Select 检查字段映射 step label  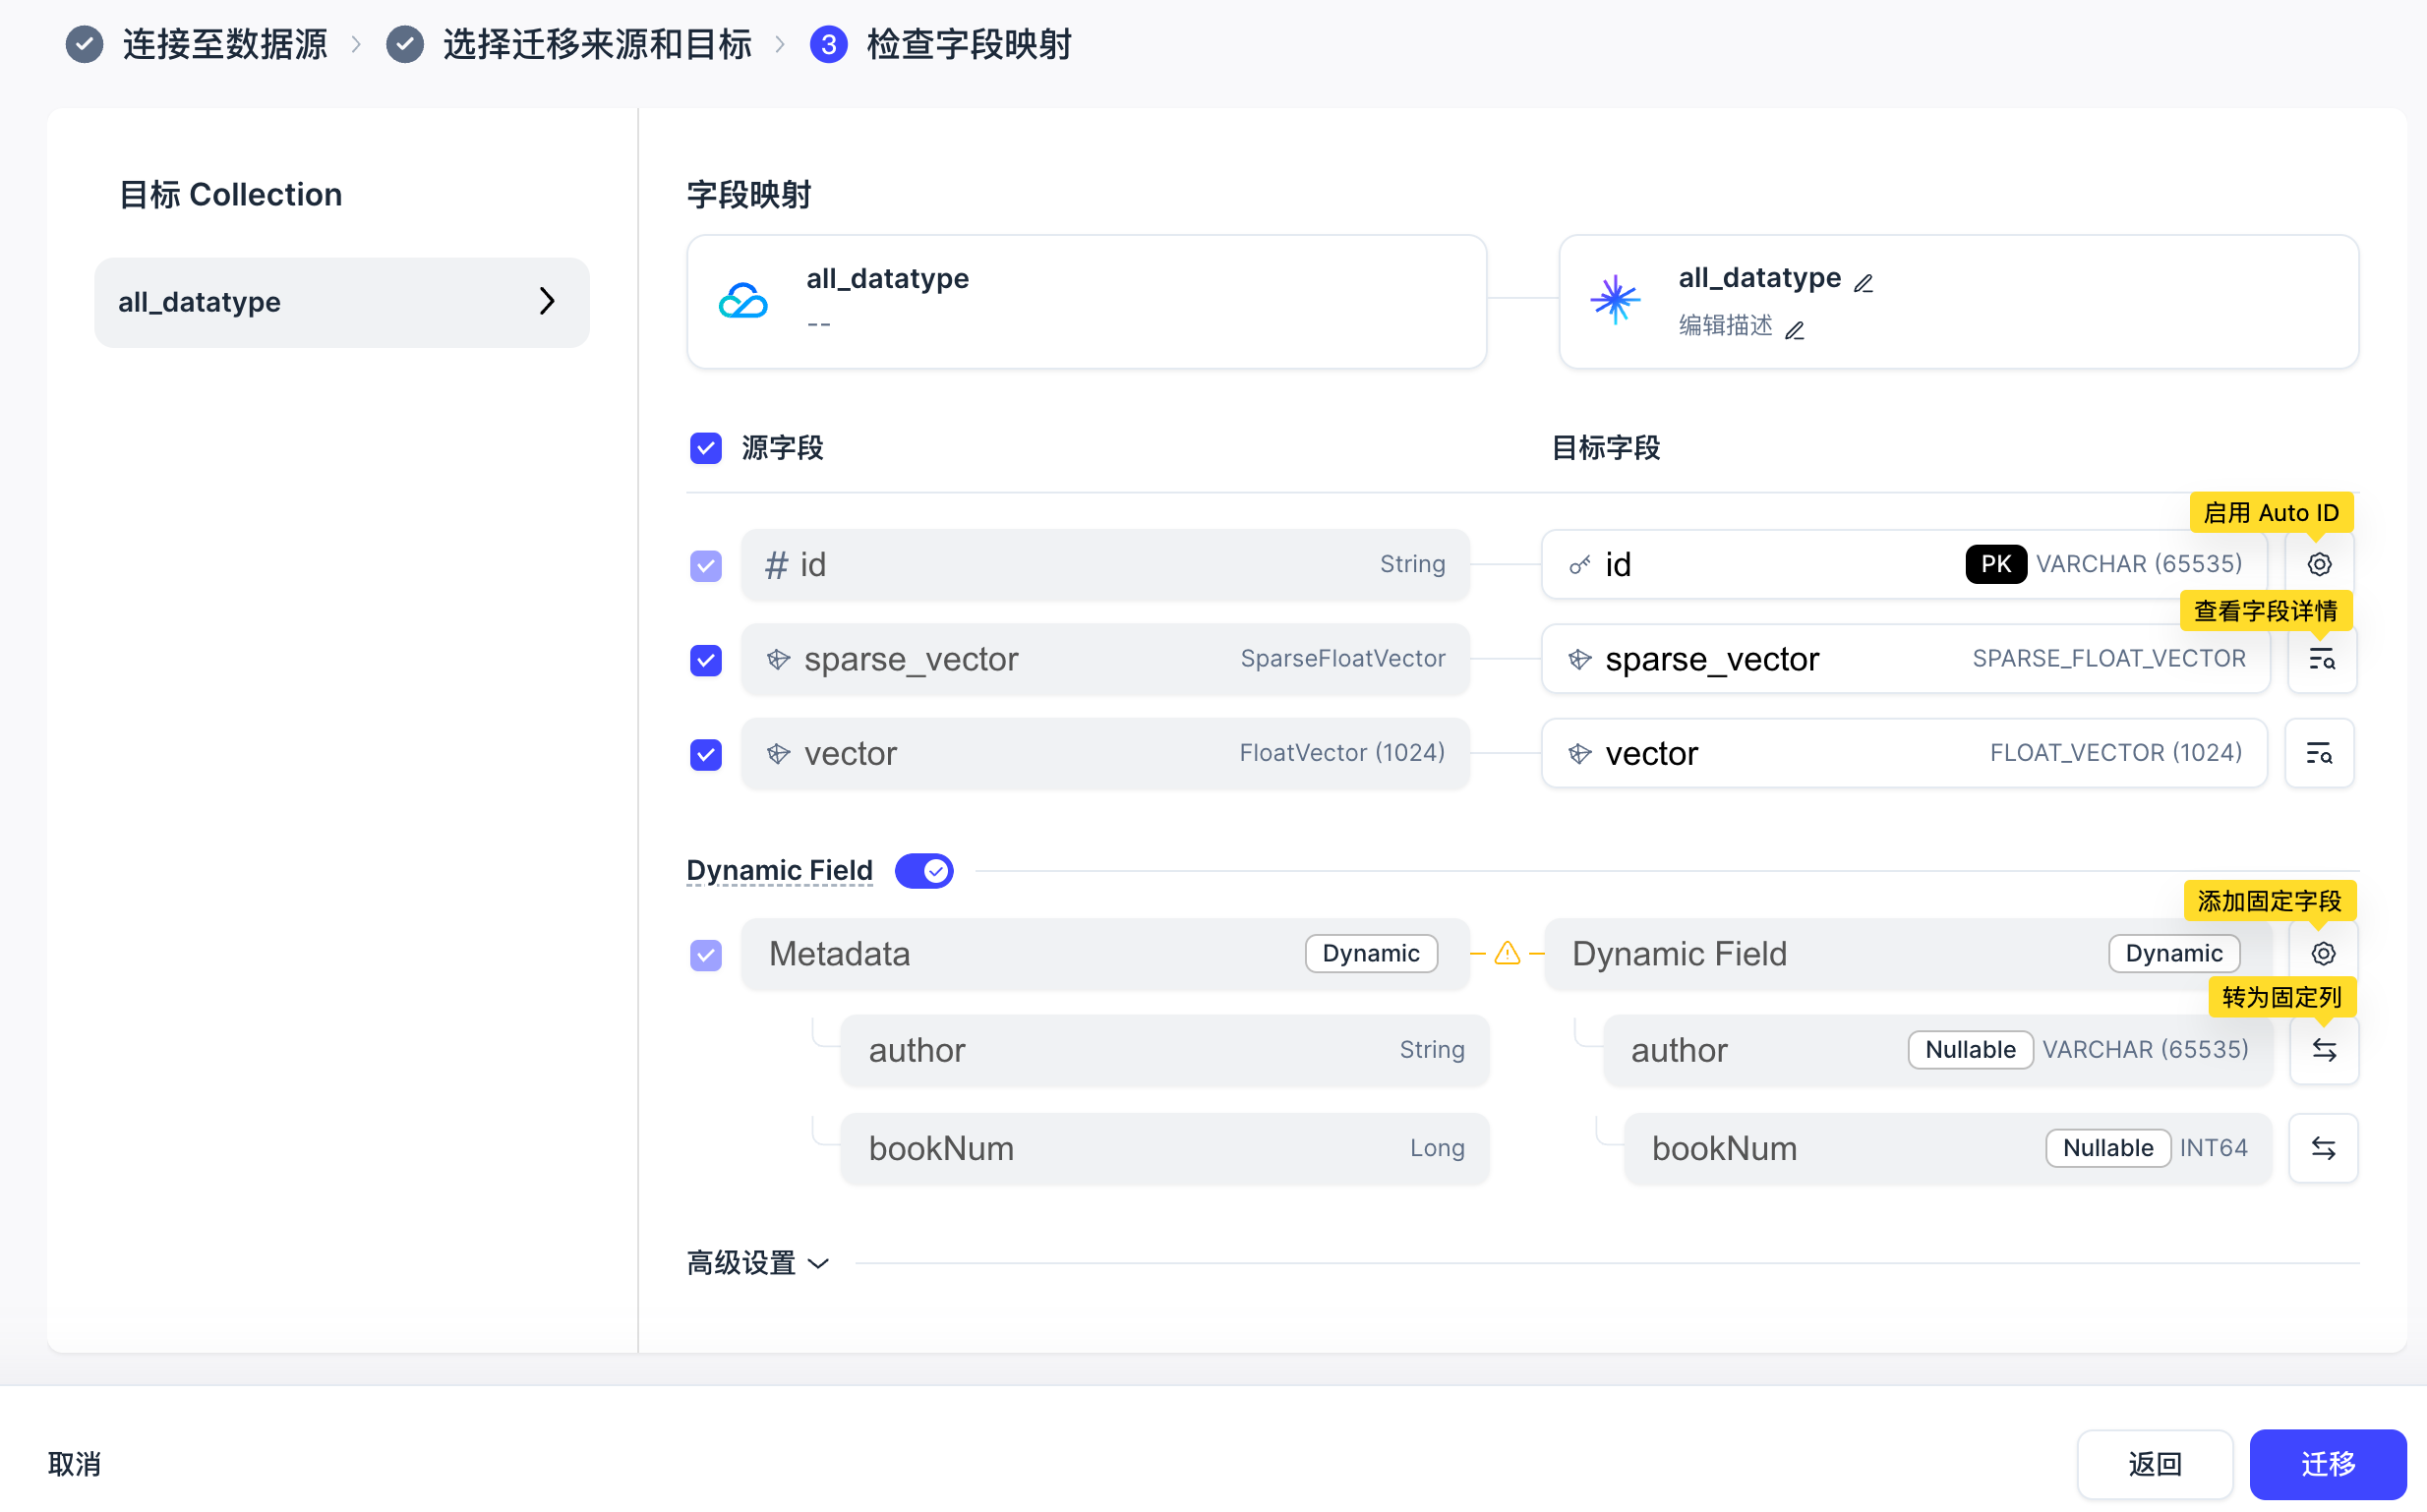pos(969,45)
